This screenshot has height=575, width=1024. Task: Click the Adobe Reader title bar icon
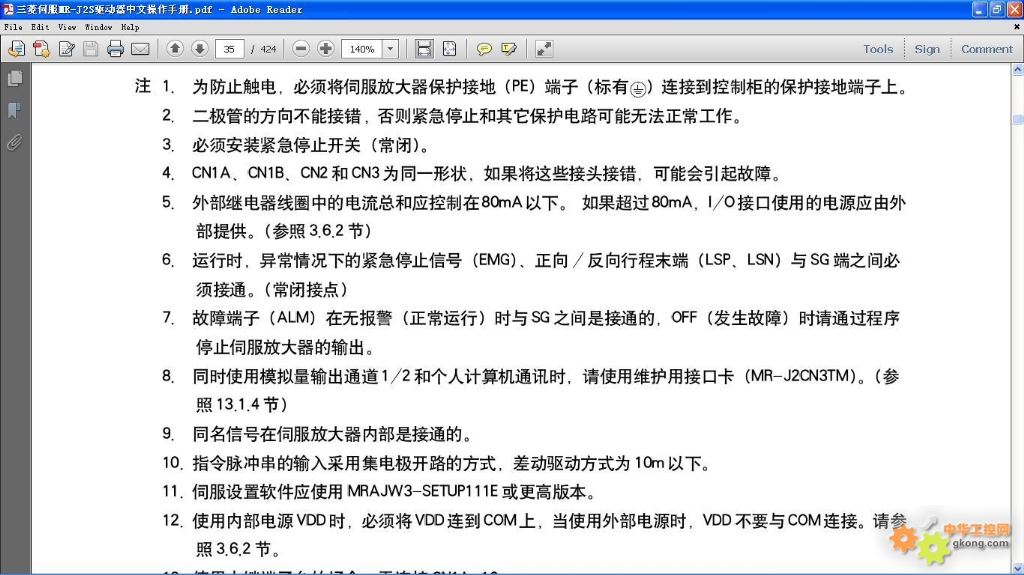pyautogui.click(x=8, y=9)
